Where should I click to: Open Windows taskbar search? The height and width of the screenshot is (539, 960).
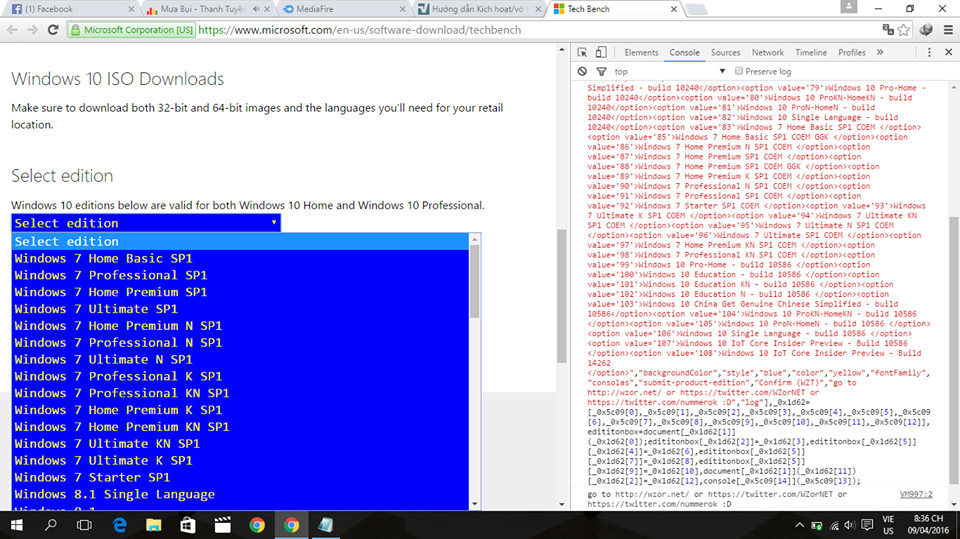point(51,525)
